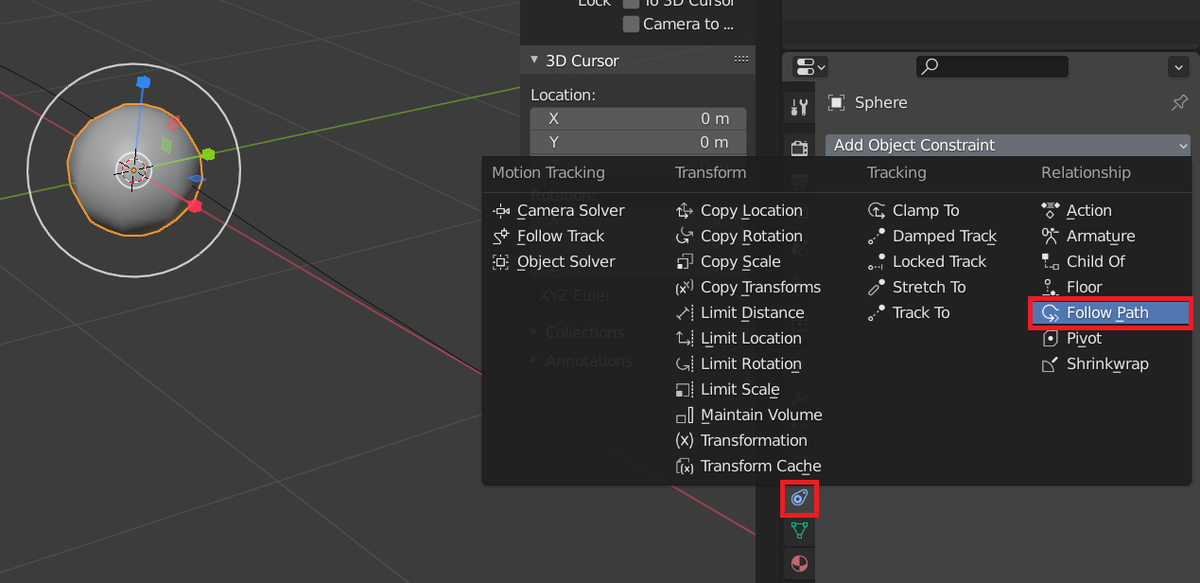Select the Follow Track constraint

[549, 236]
